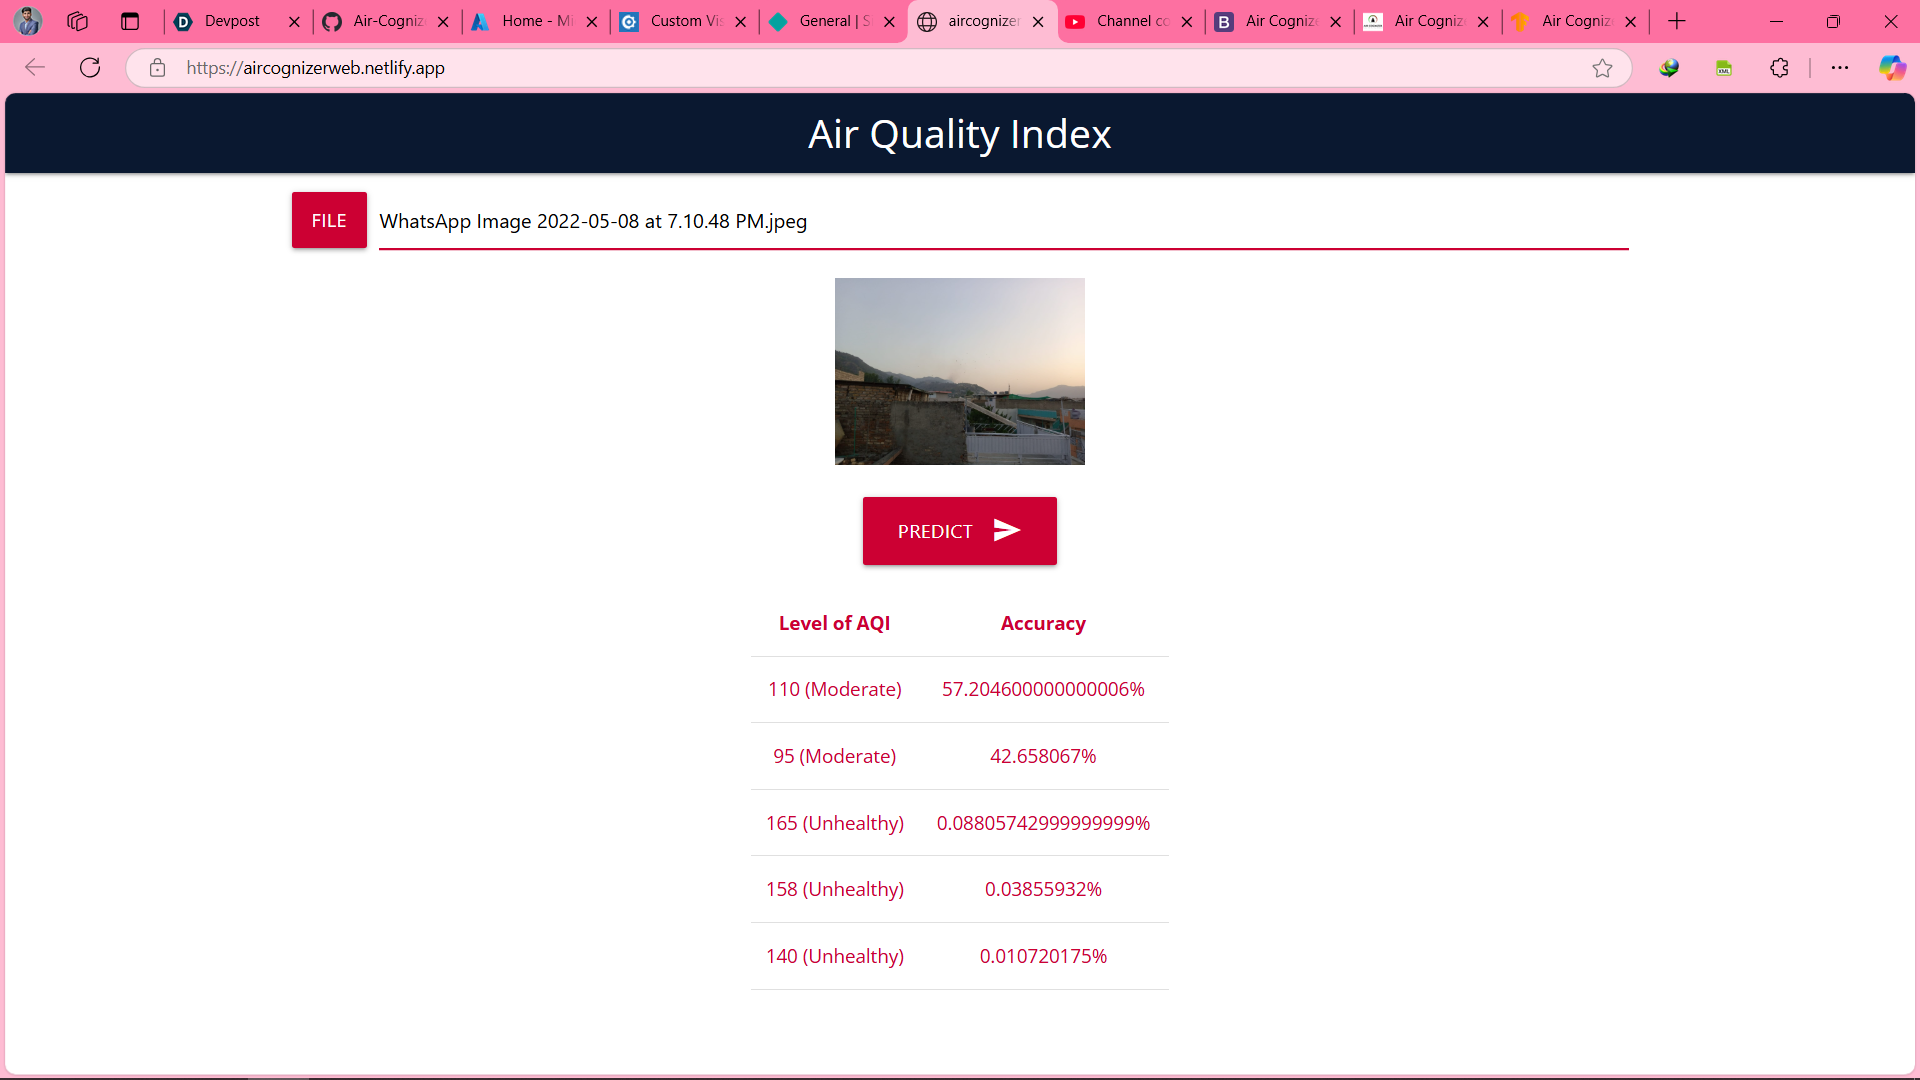Image resolution: width=1920 pixels, height=1080 pixels.
Task: Open the Extensions puzzle icon
Action: pyautogui.click(x=1779, y=68)
